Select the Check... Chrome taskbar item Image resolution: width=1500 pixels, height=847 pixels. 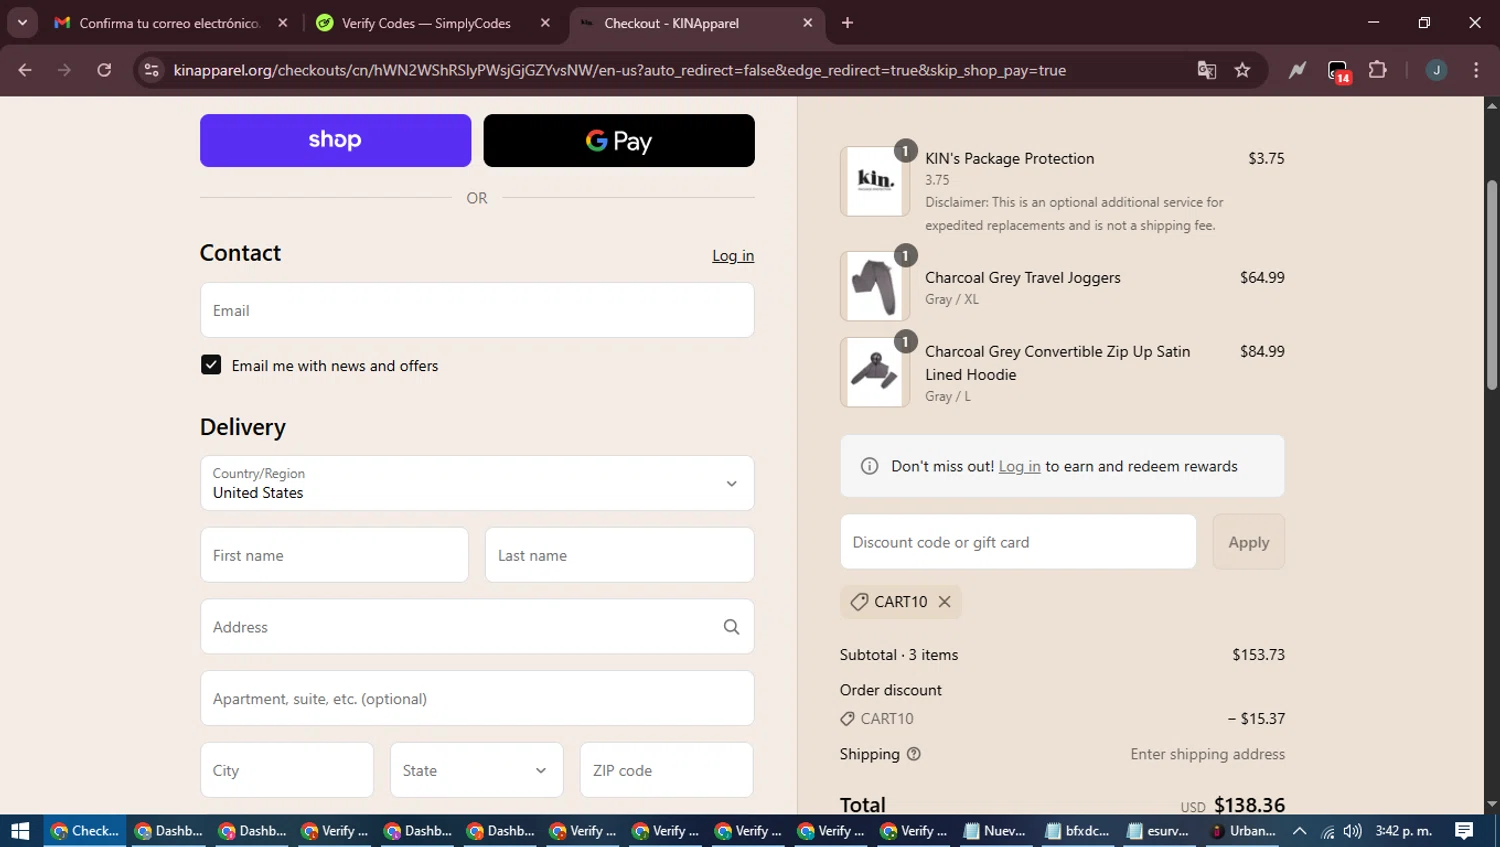coord(85,831)
